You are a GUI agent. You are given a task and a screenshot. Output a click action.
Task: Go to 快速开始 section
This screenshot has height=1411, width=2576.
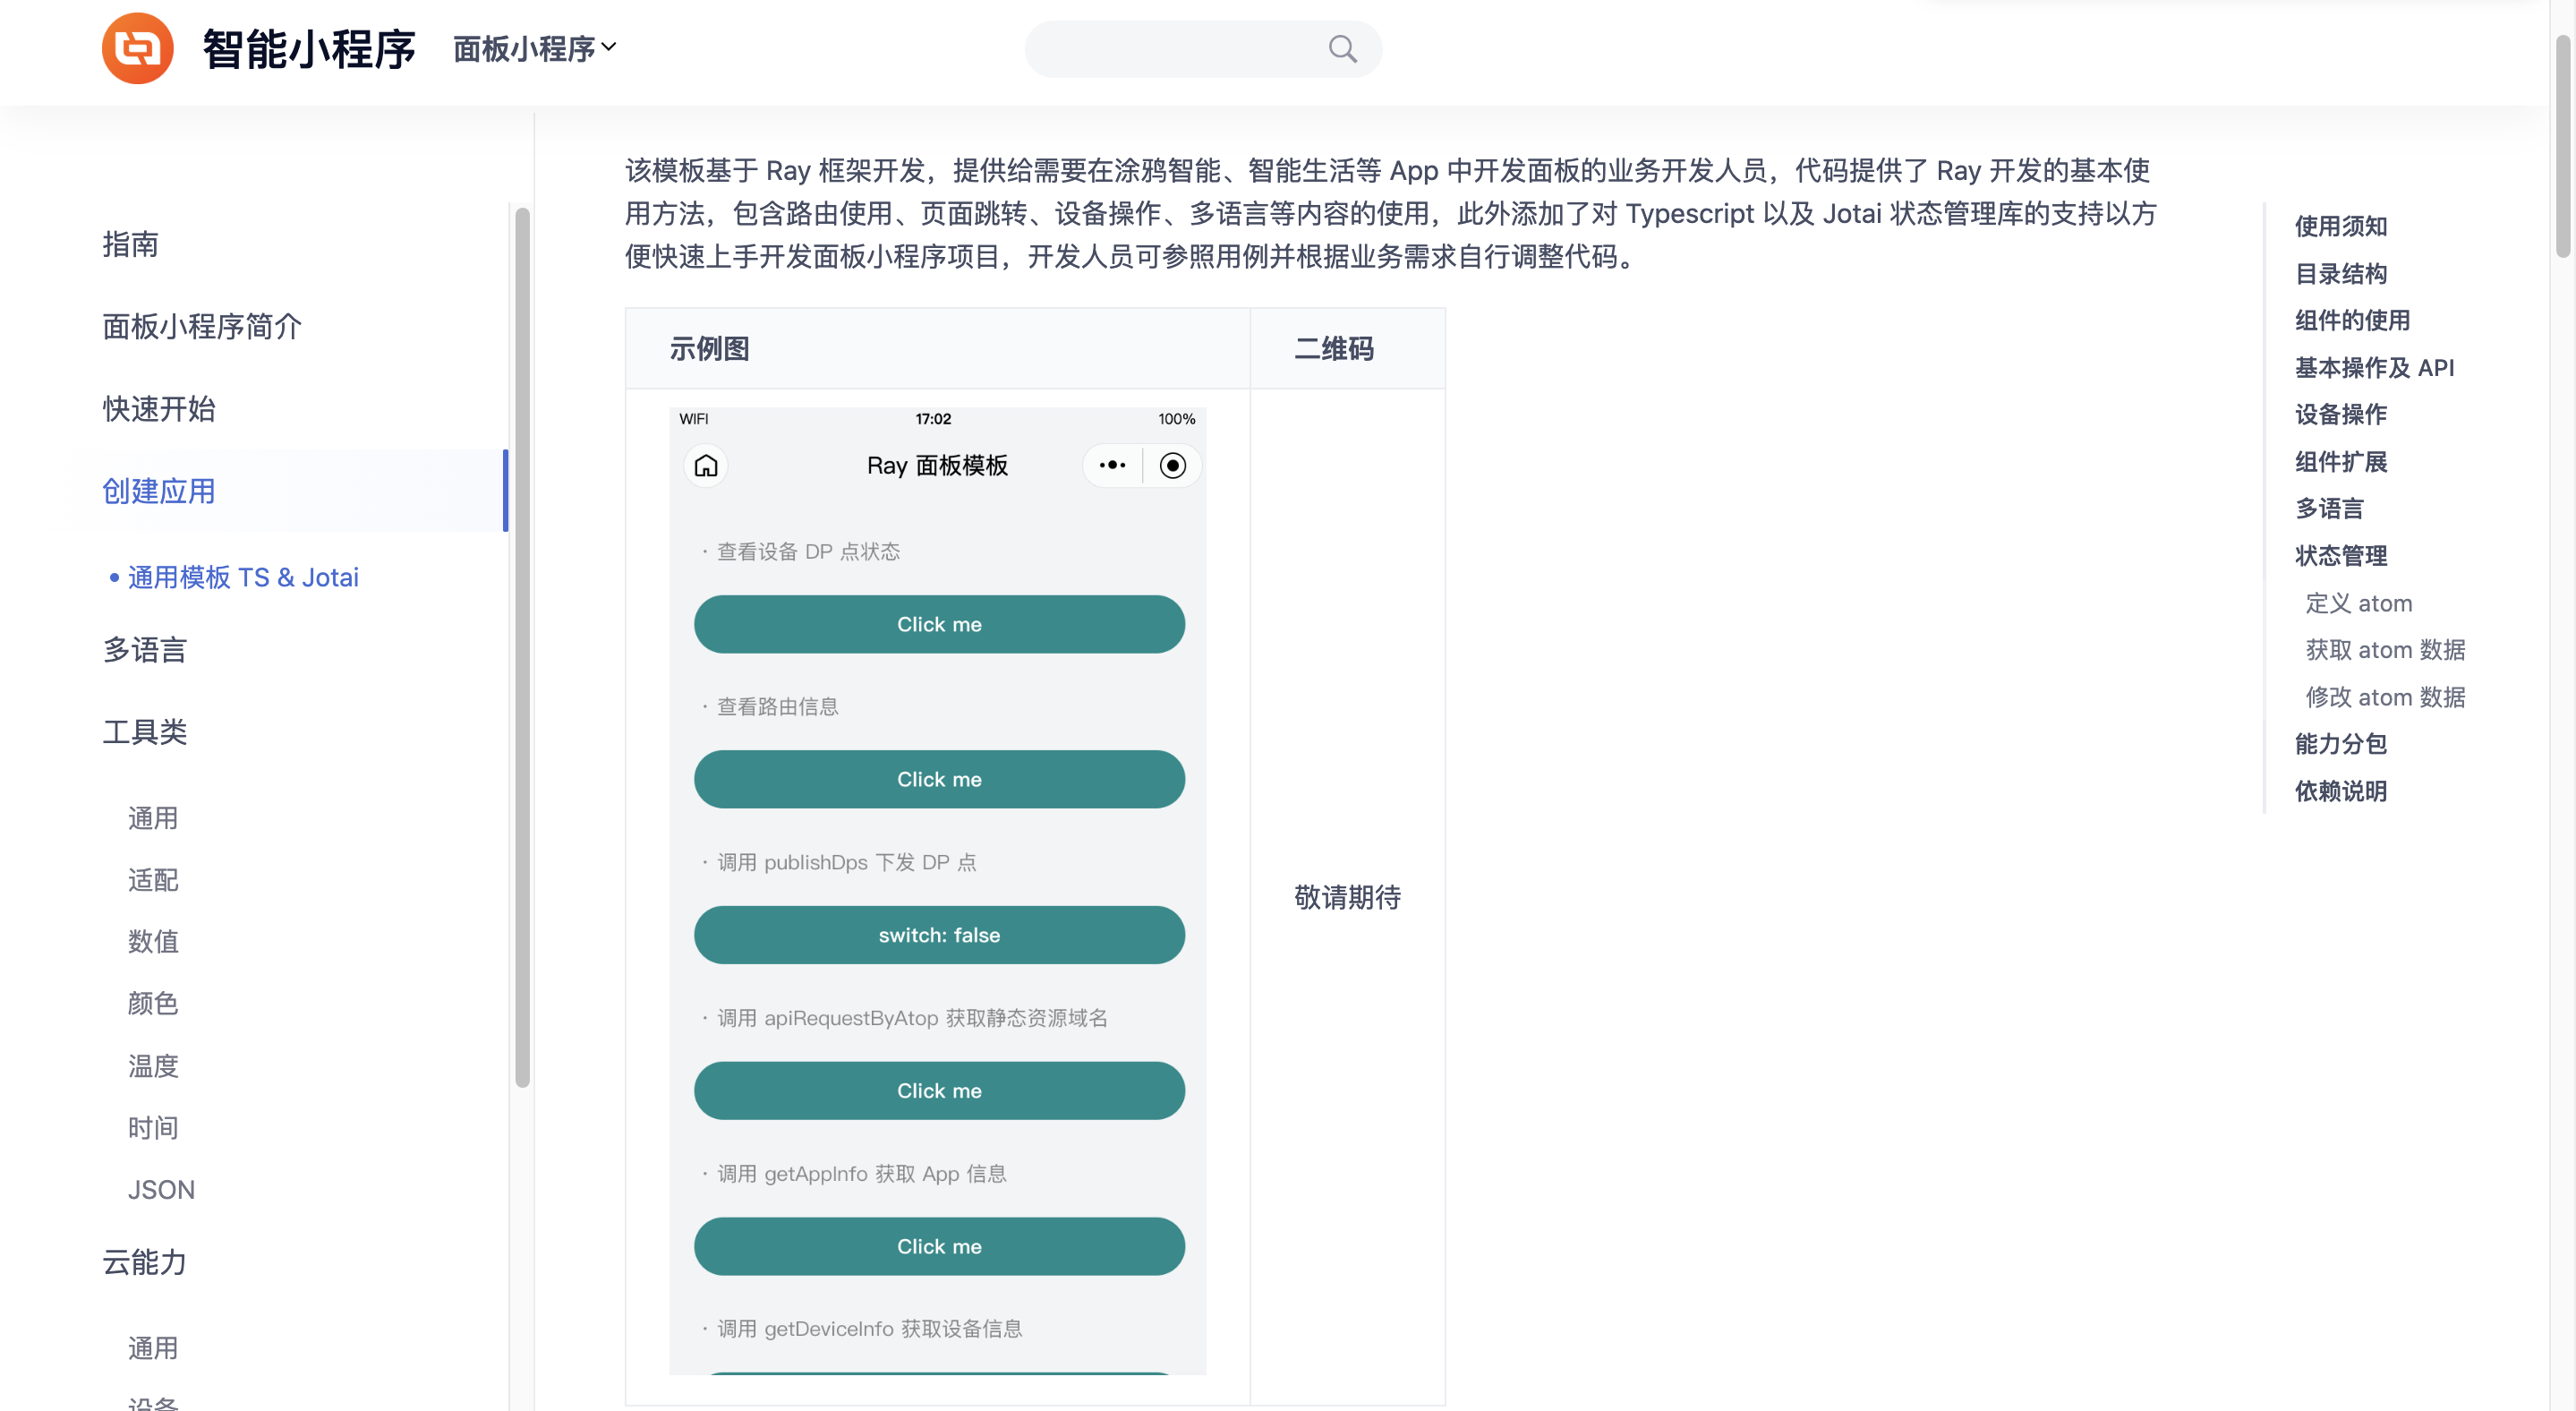click(159, 409)
